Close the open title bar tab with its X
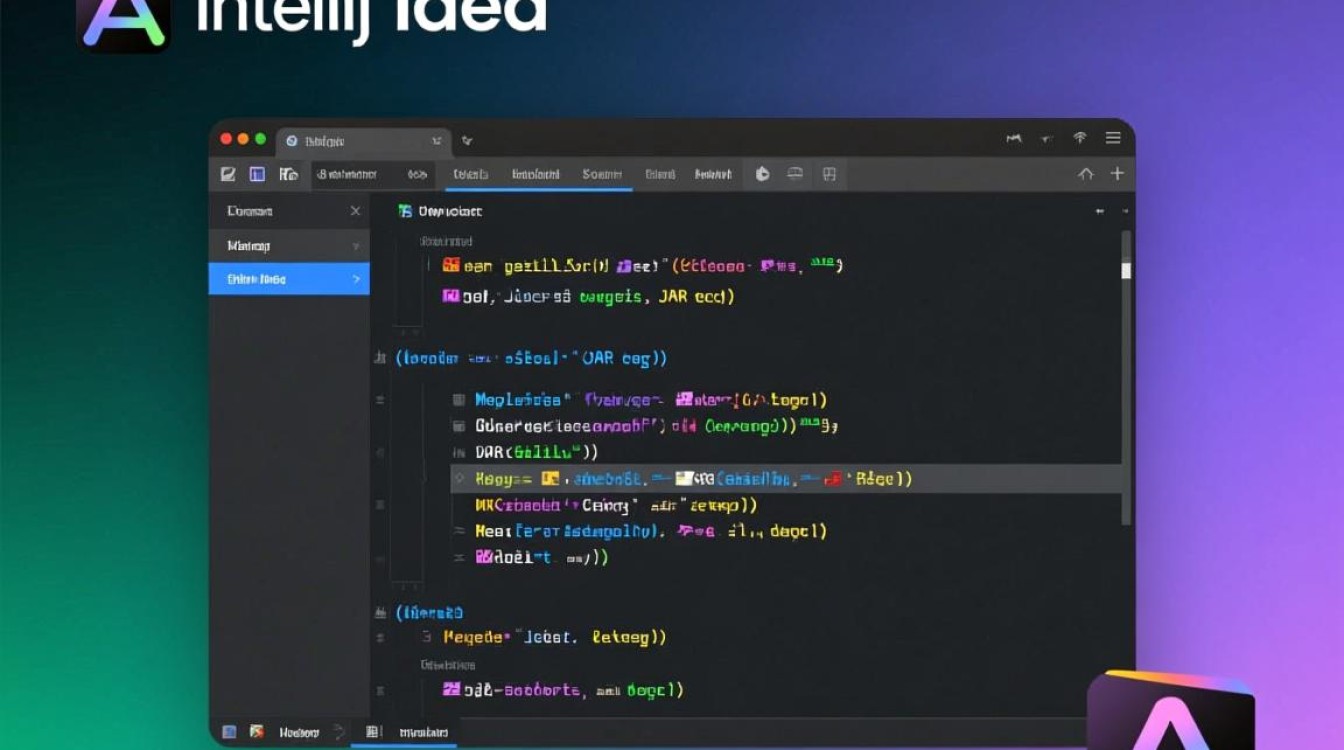Viewport: 1344px width, 750px height. tap(436, 141)
